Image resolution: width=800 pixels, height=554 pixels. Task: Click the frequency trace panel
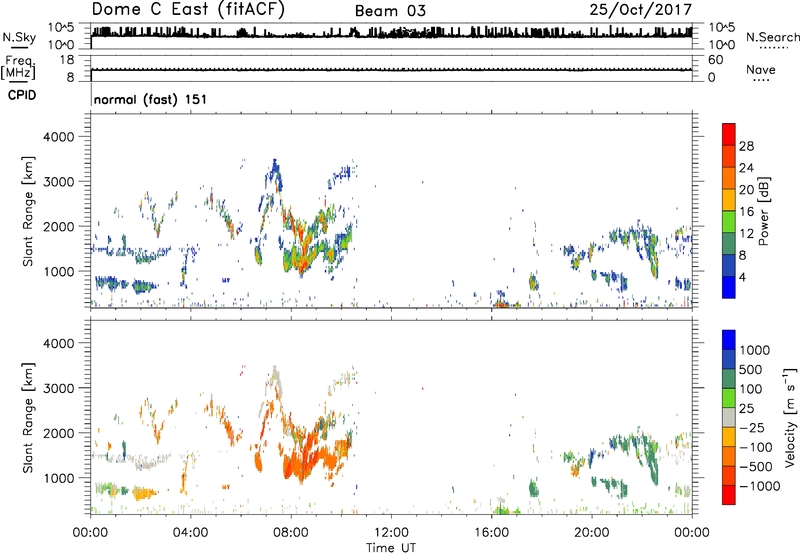391,68
